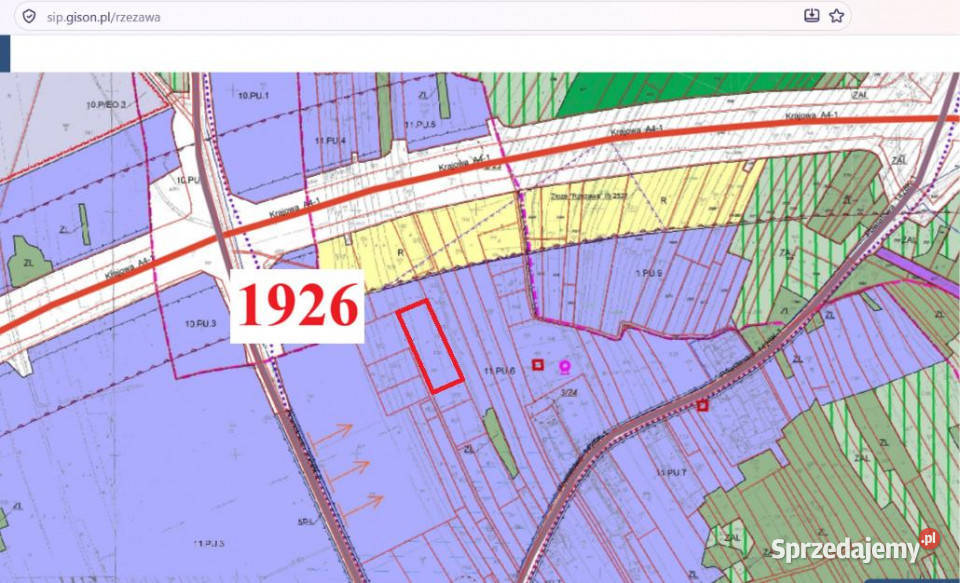The image size is (960, 583).
Task: Click the 11.PU.7 zone label
Action: (x=671, y=472)
